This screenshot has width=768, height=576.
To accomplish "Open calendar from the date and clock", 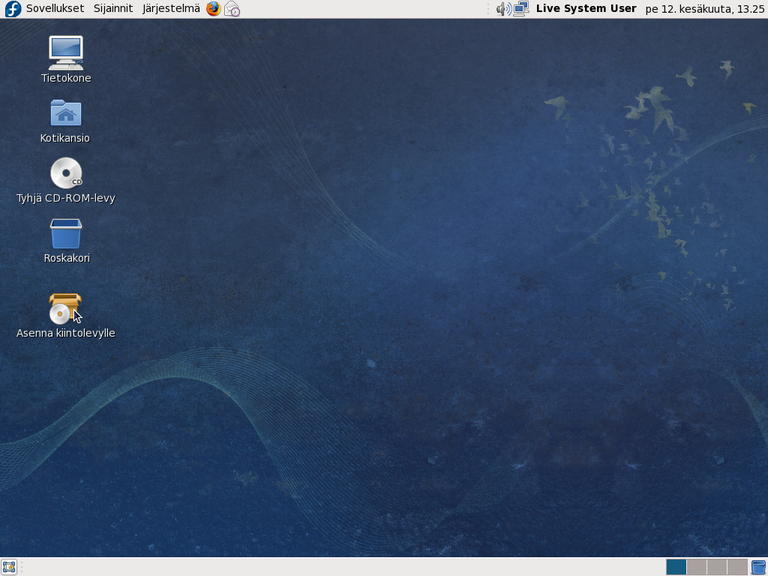I will pos(703,9).
